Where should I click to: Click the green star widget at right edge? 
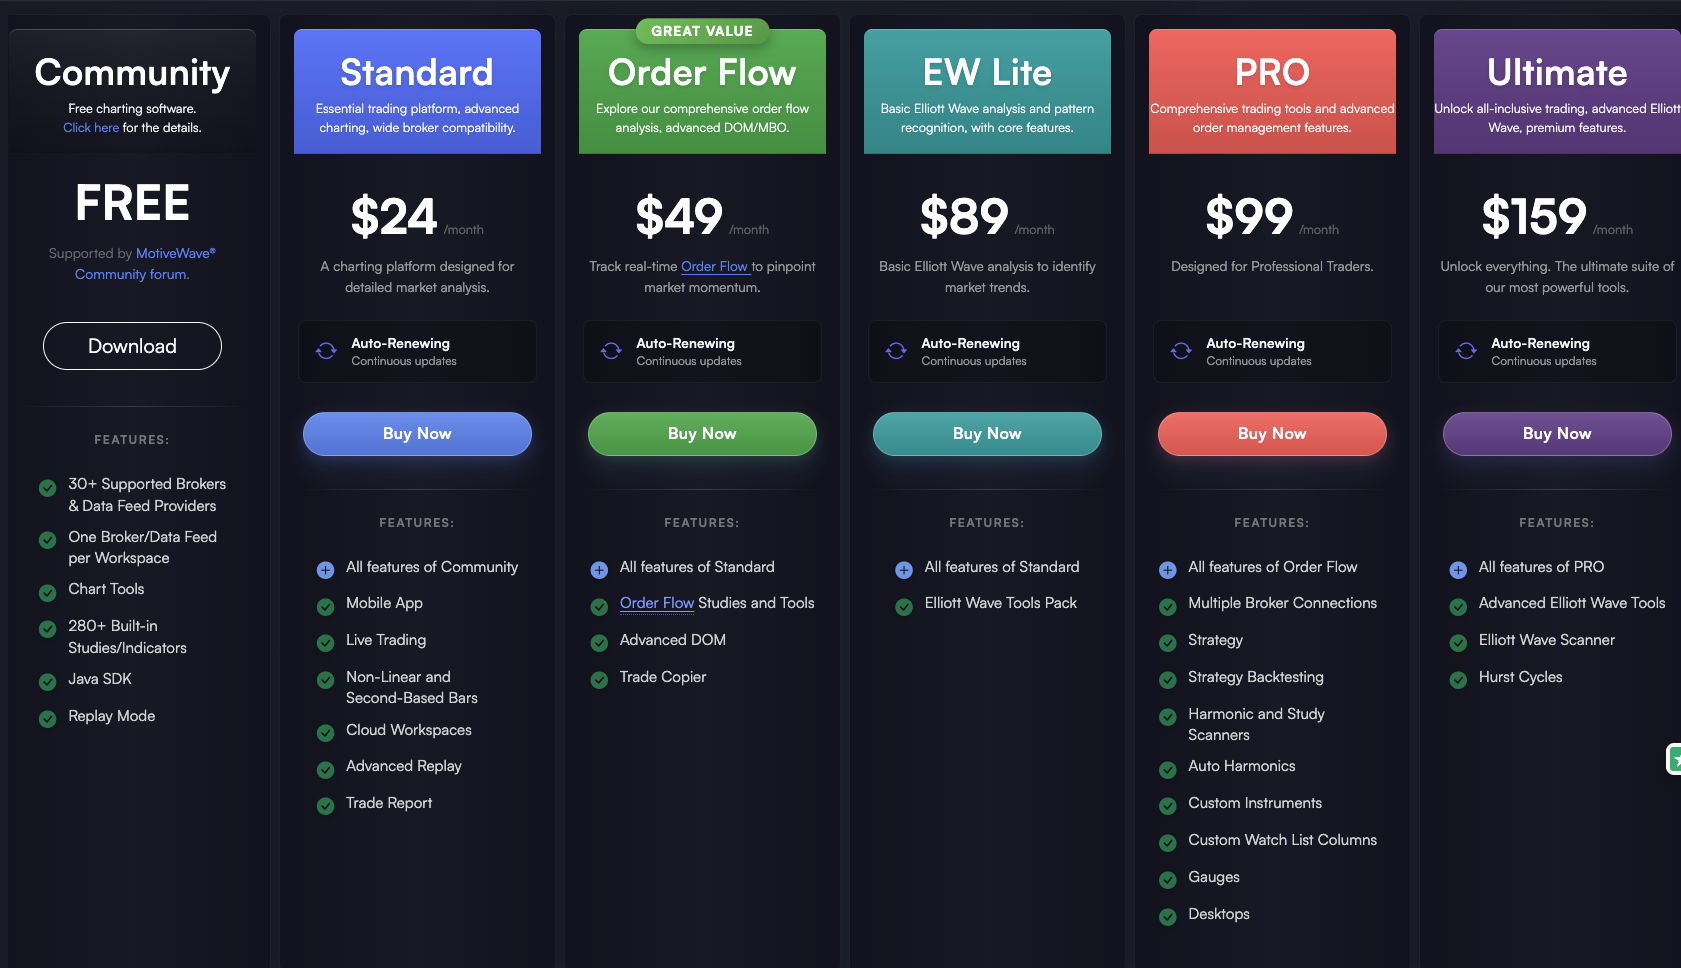tap(1675, 760)
